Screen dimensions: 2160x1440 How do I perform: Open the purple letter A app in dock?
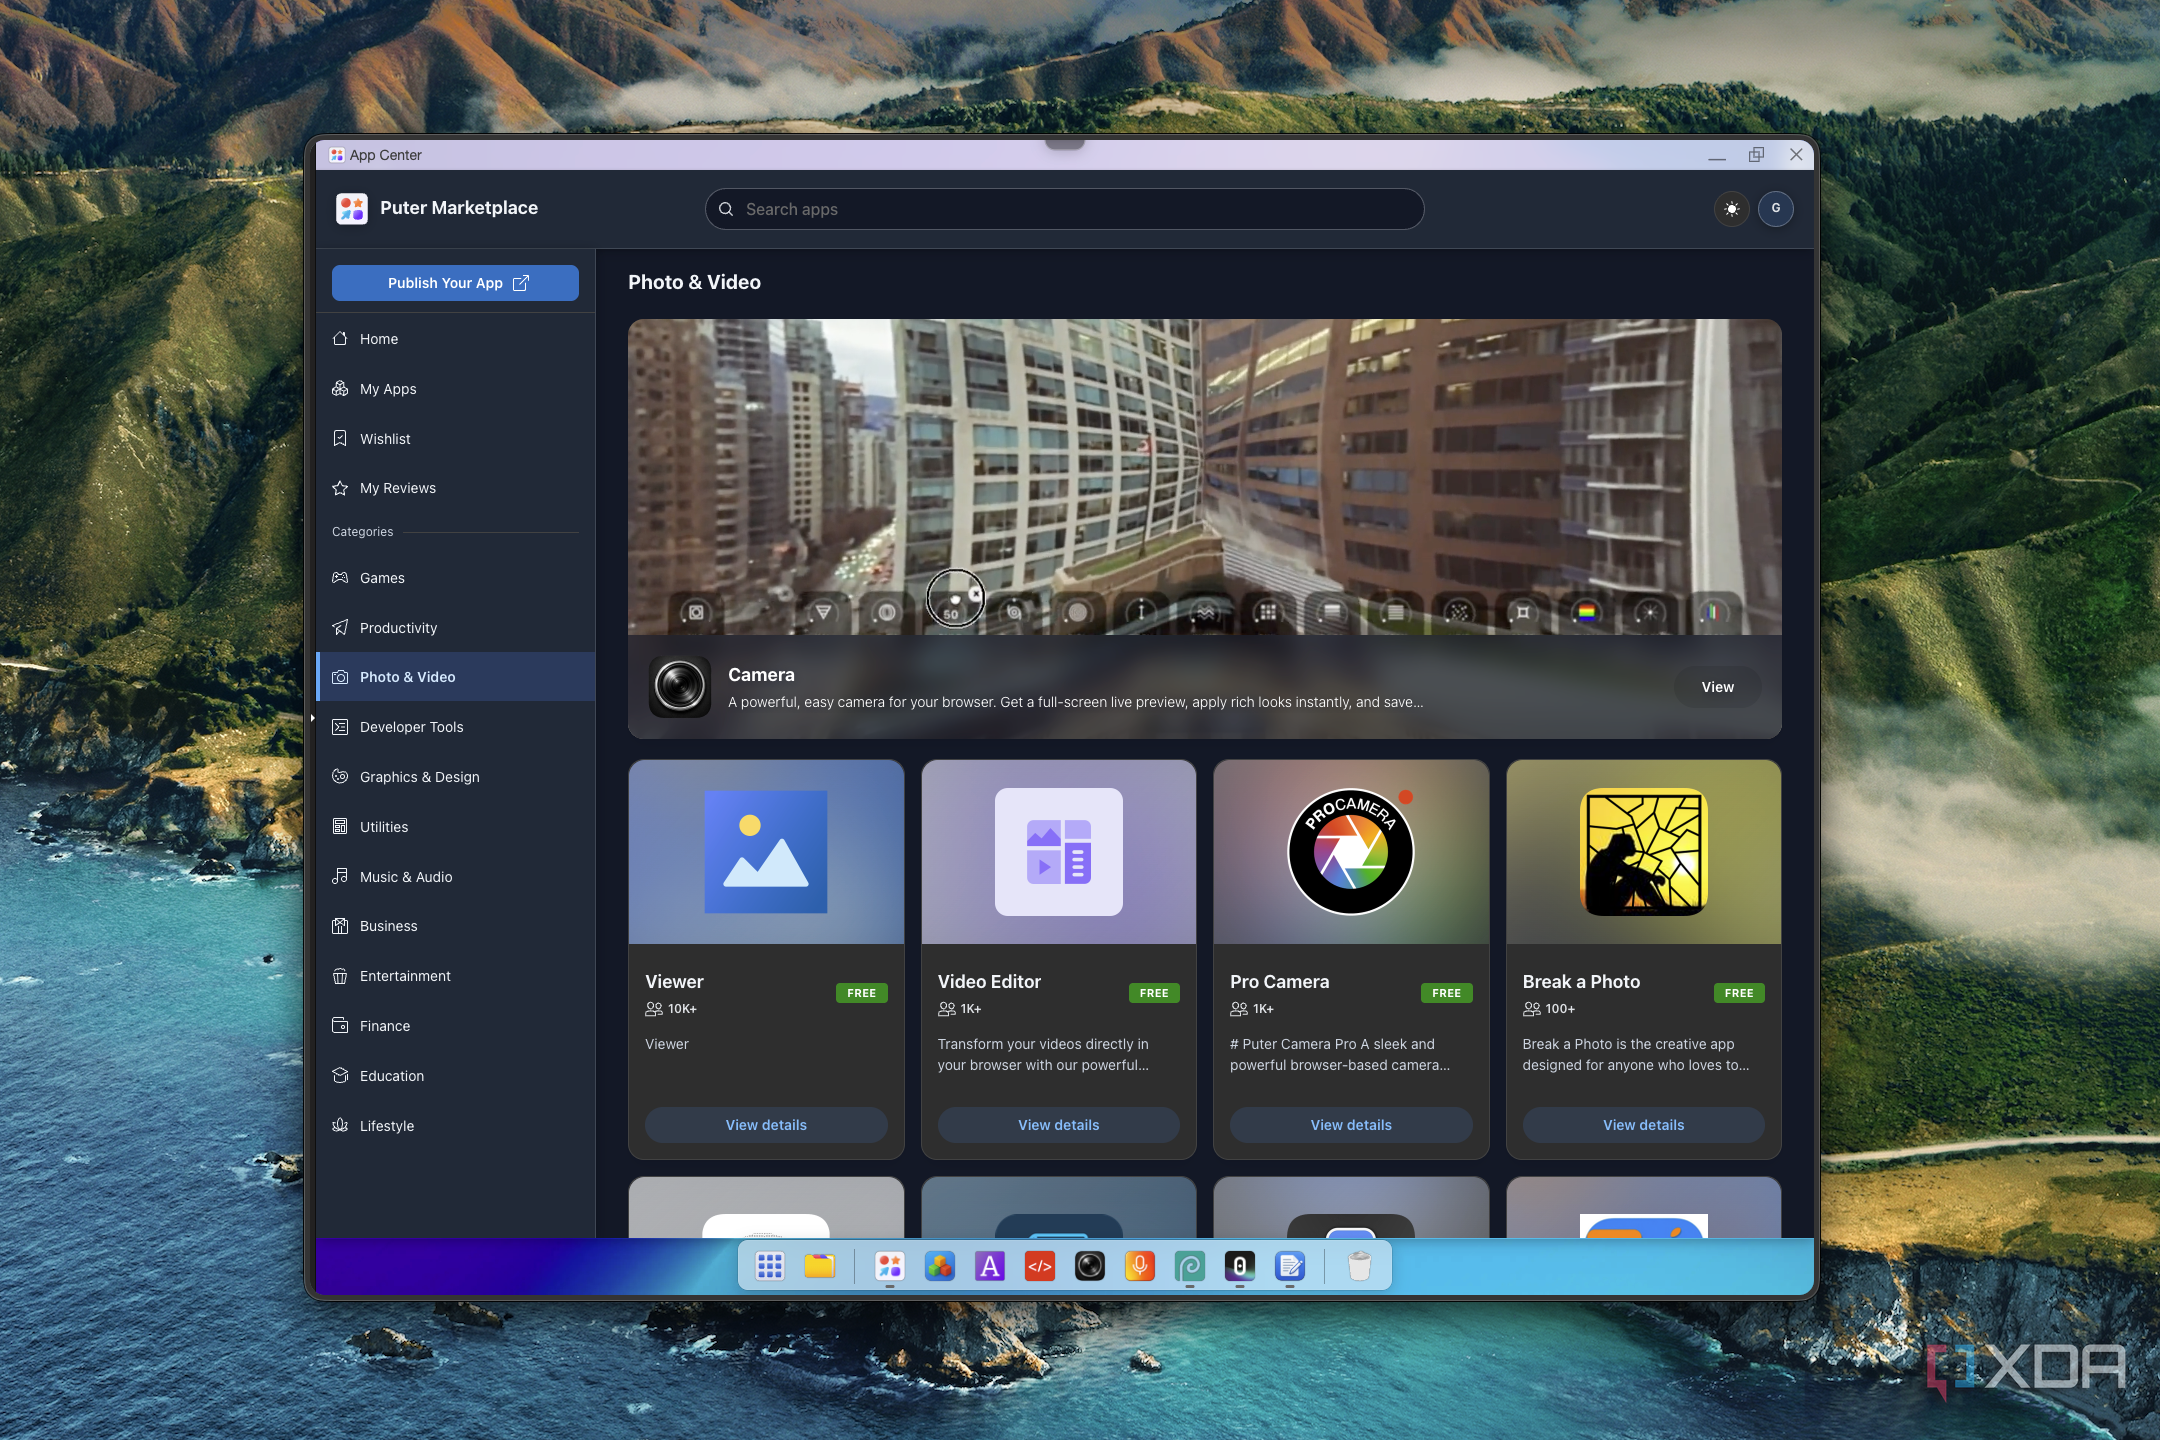pos(990,1266)
